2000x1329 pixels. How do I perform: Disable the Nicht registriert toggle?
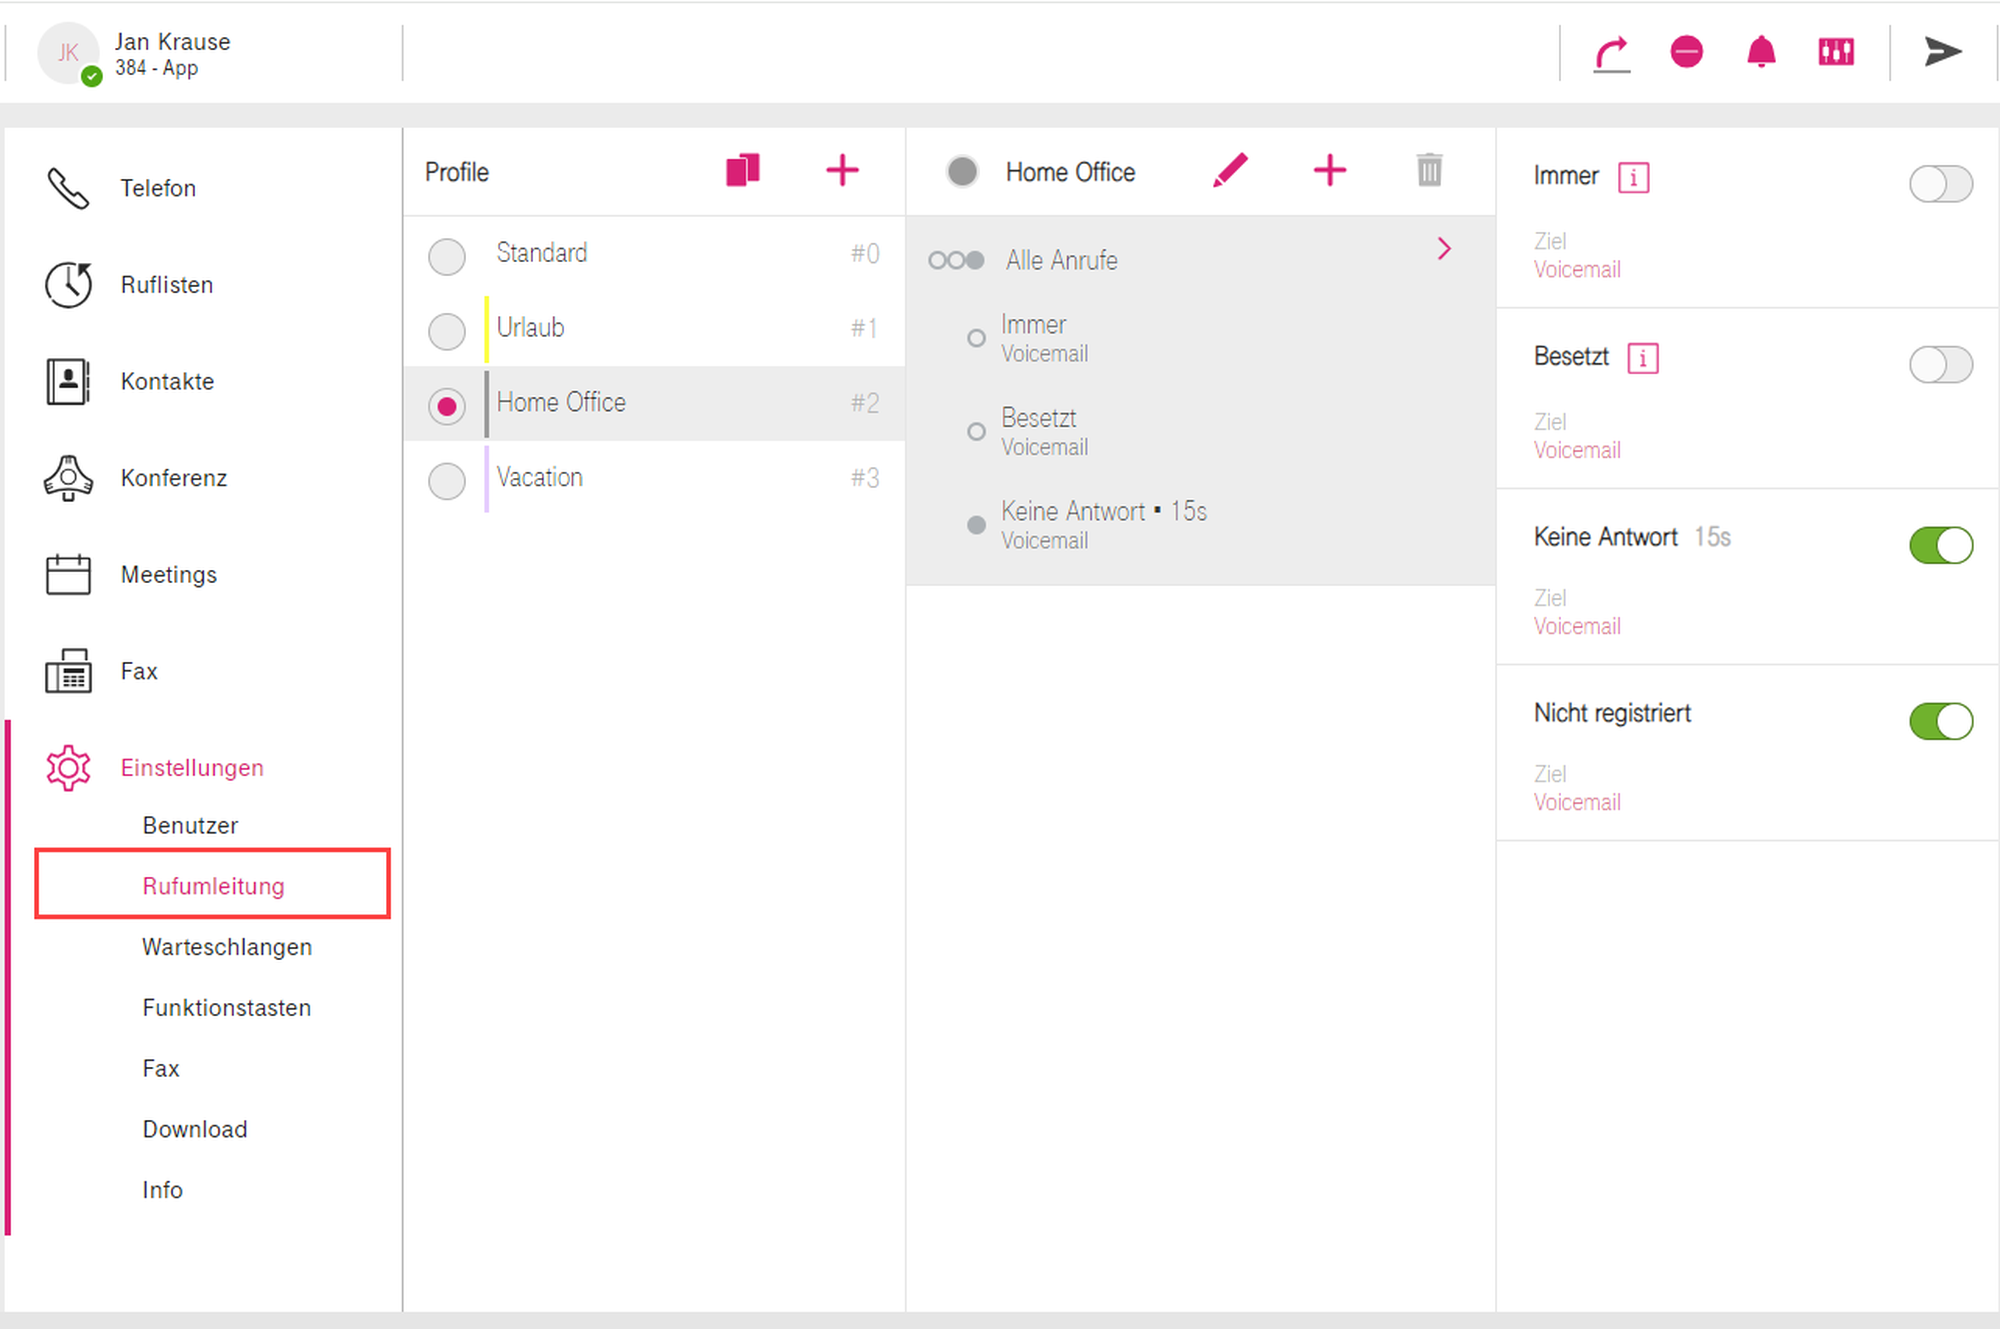point(1939,721)
